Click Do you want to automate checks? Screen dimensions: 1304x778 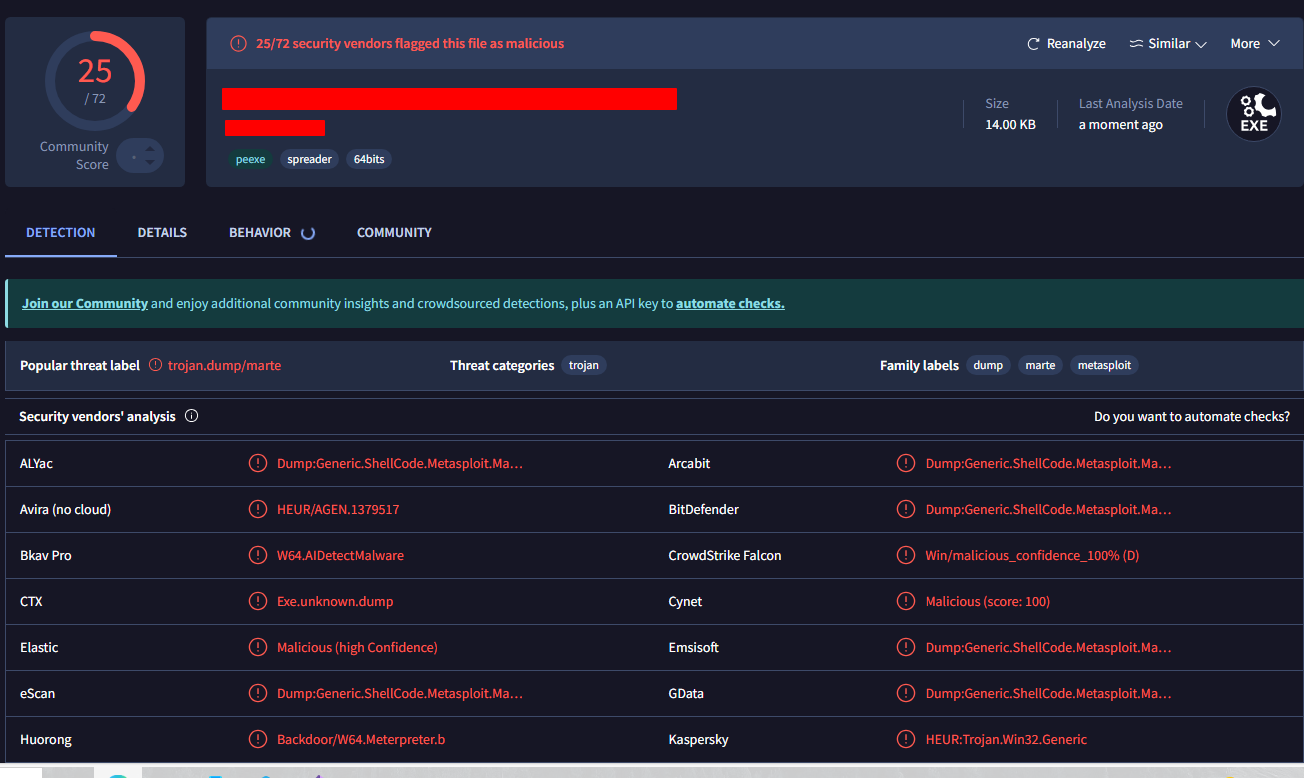[x=1192, y=416]
